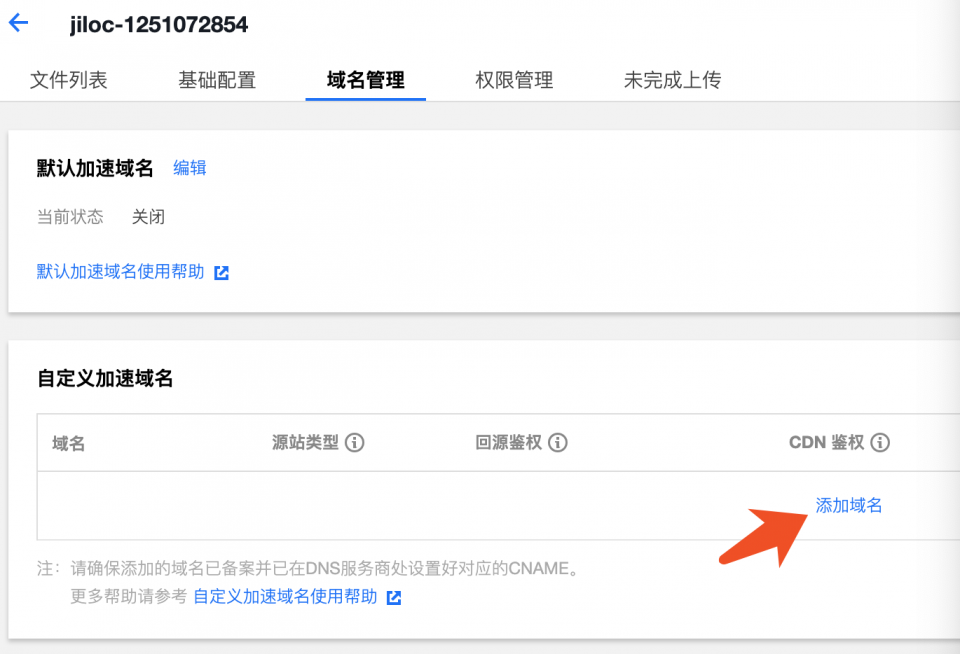Open the 权限管理 tab
The width and height of the screenshot is (960, 654).
click(x=514, y=80)
